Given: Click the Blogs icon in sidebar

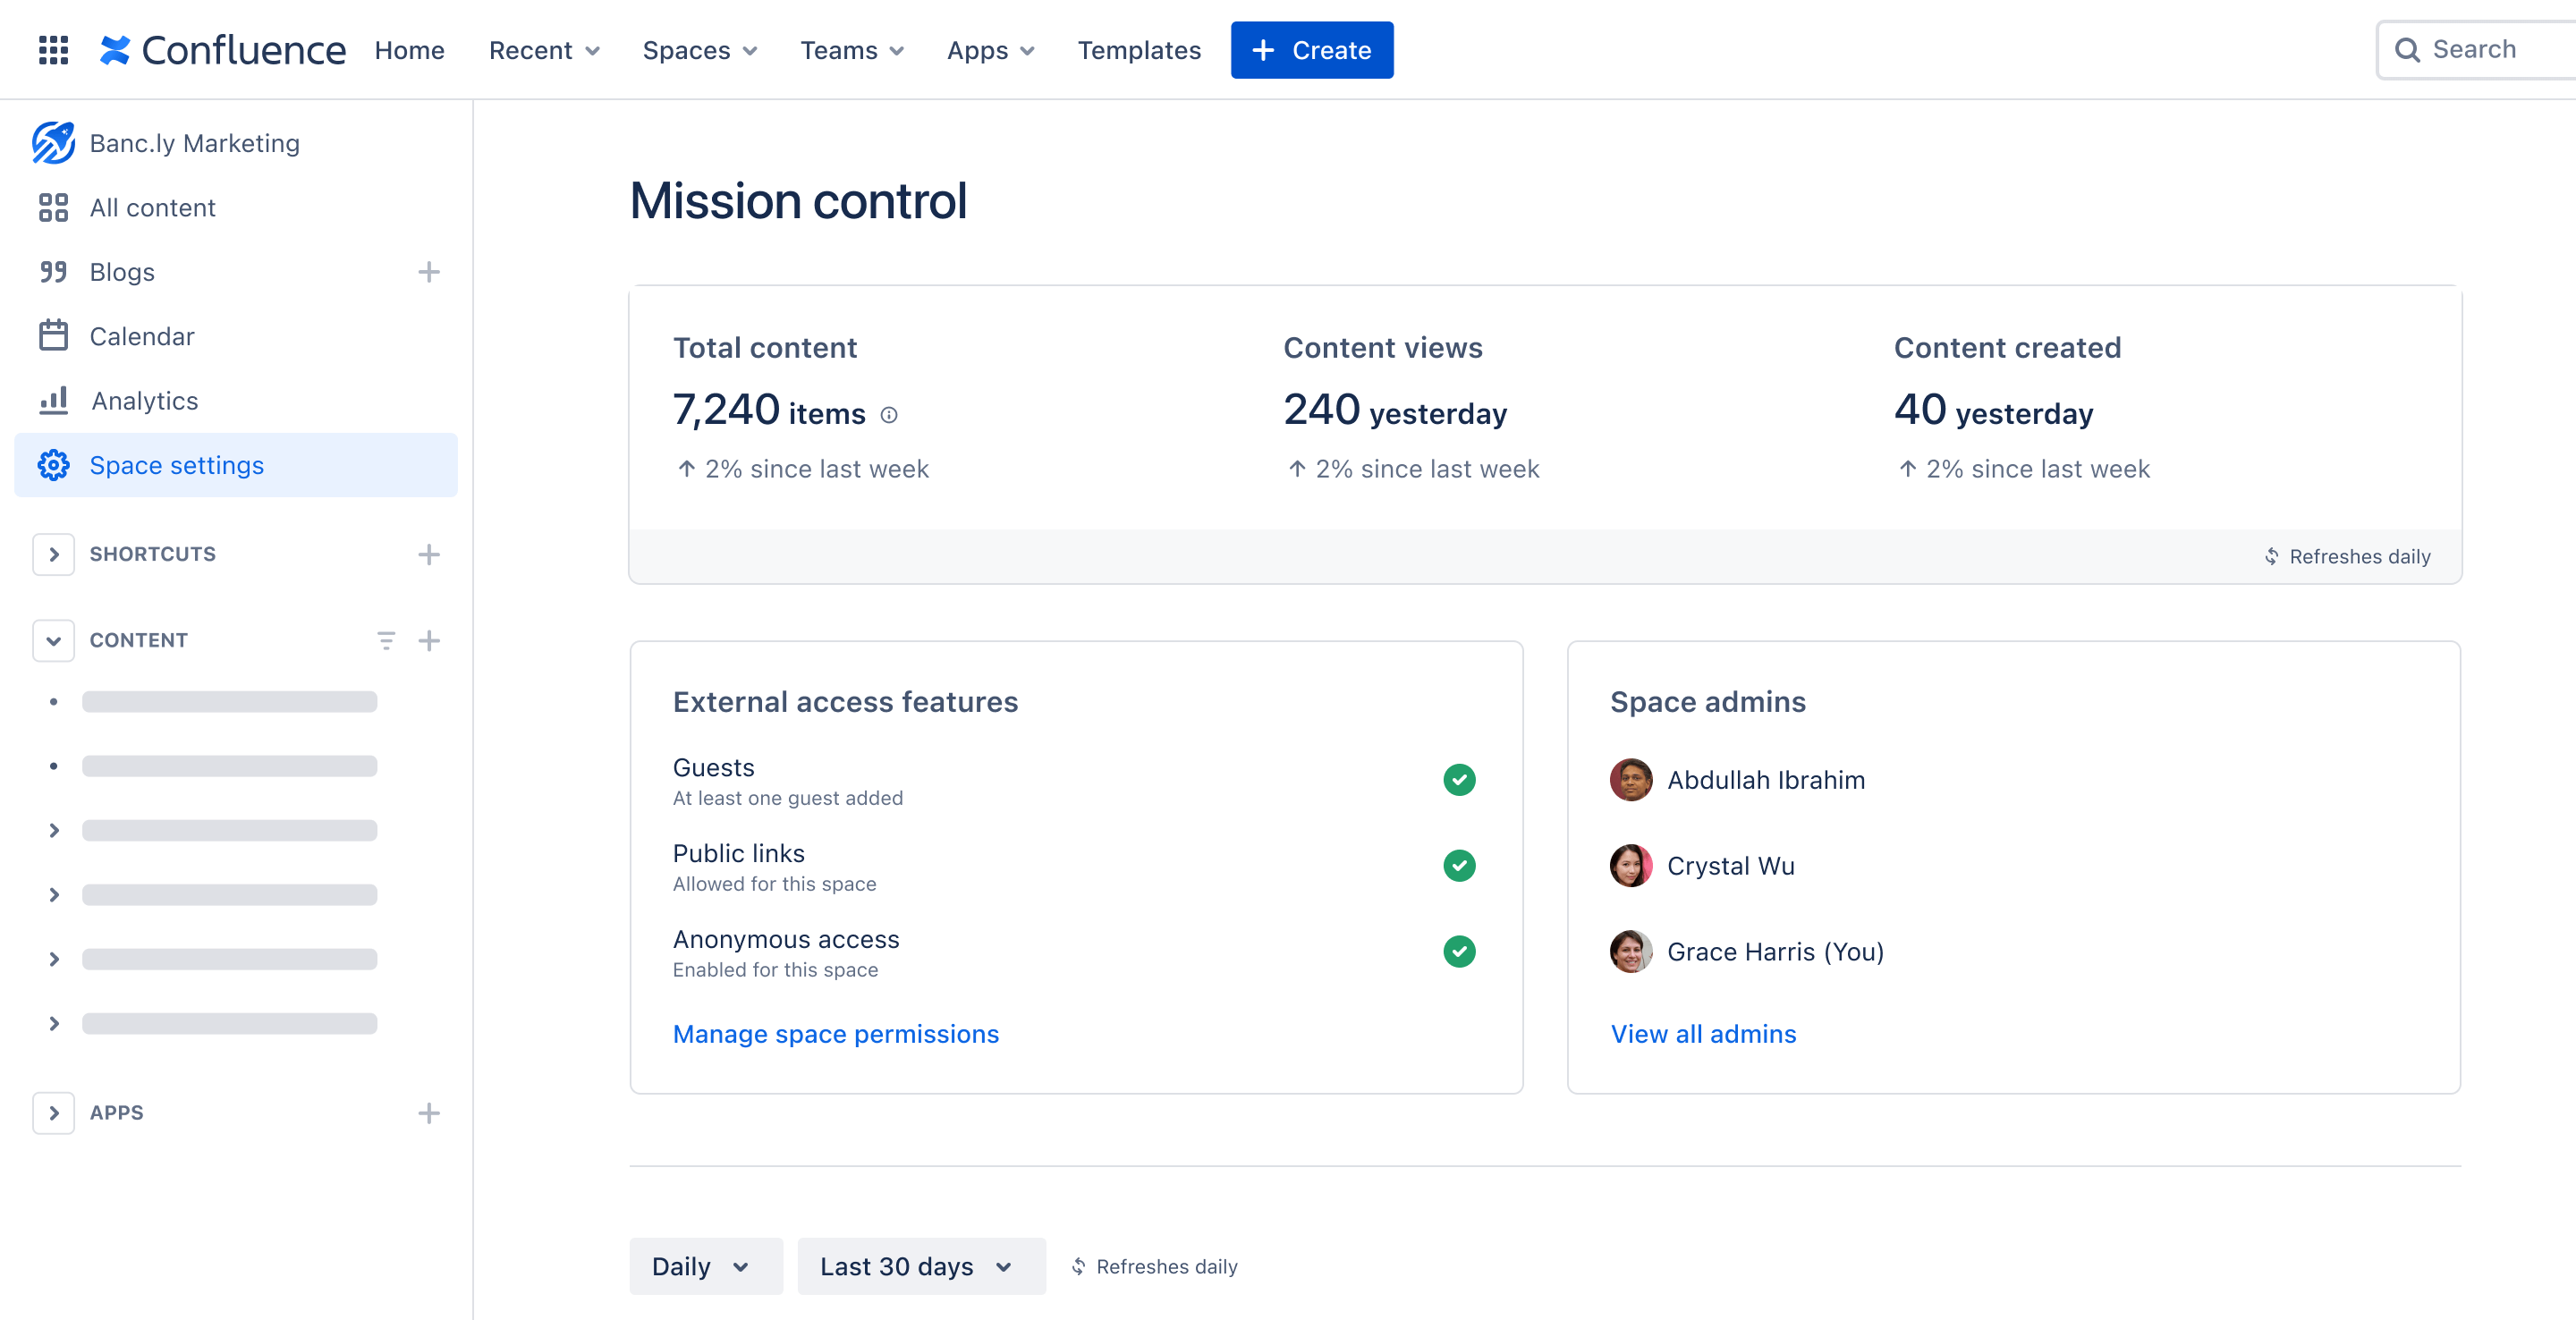Looking at the screenshot, I should tap(52, 271).
